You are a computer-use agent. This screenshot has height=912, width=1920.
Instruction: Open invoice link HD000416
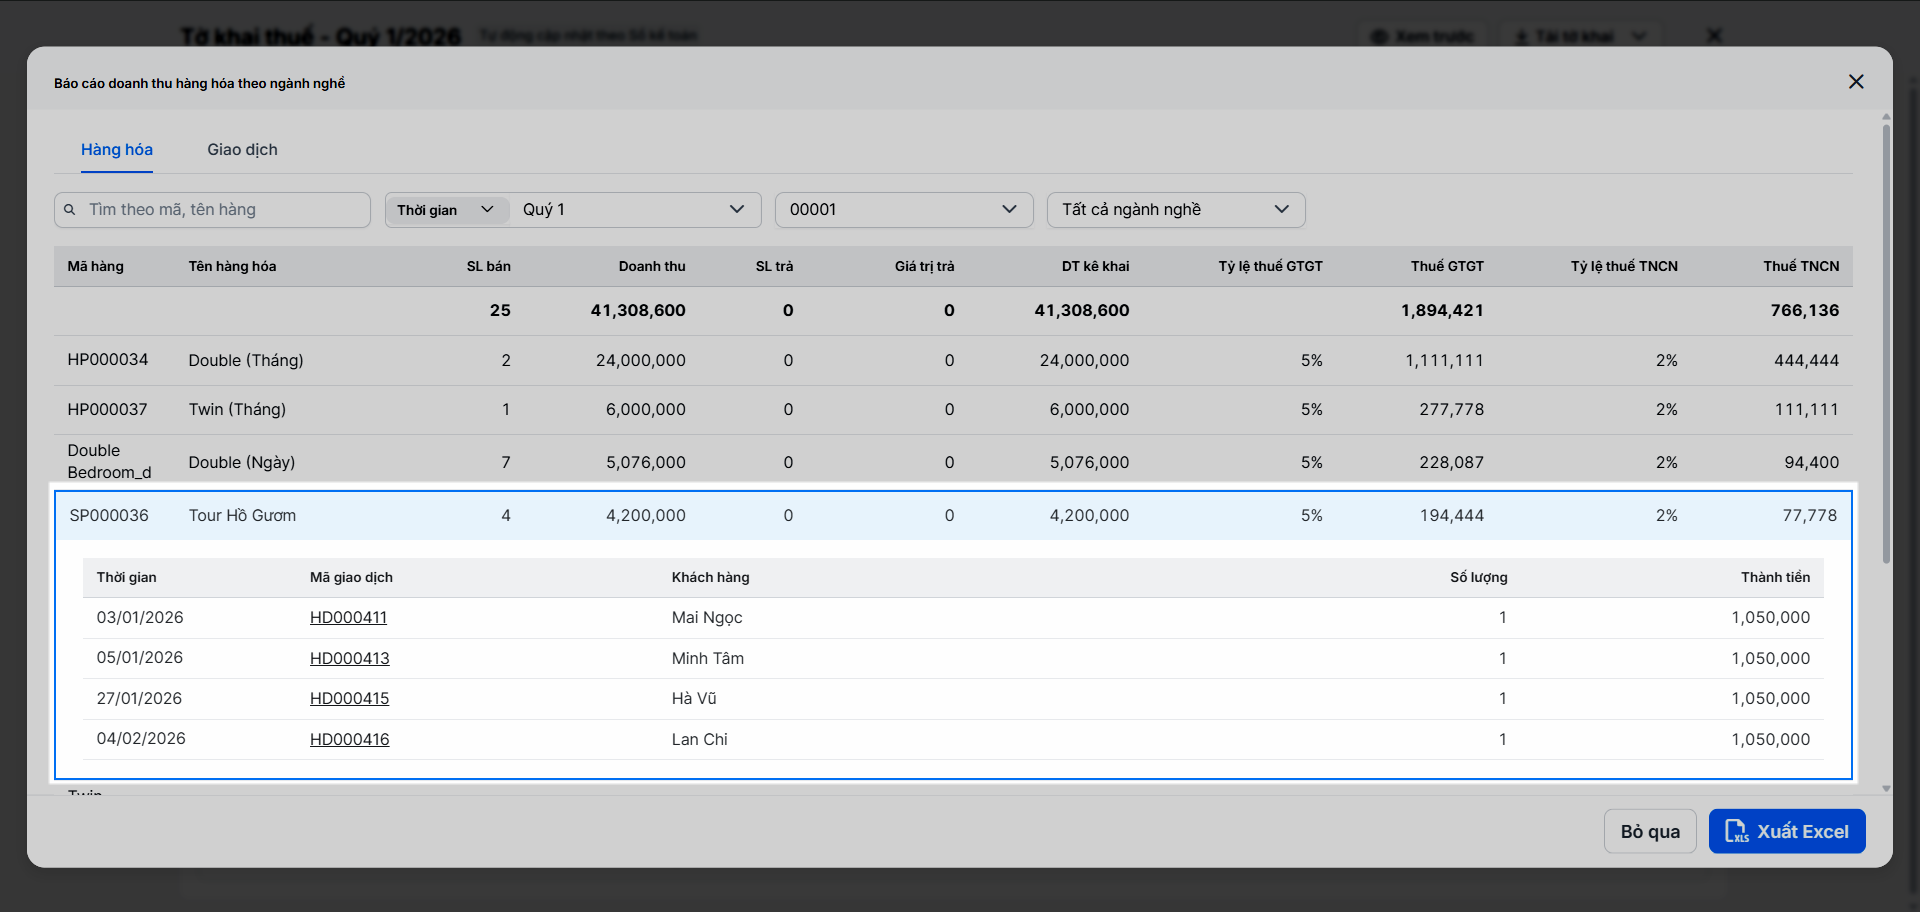[349, 739]
